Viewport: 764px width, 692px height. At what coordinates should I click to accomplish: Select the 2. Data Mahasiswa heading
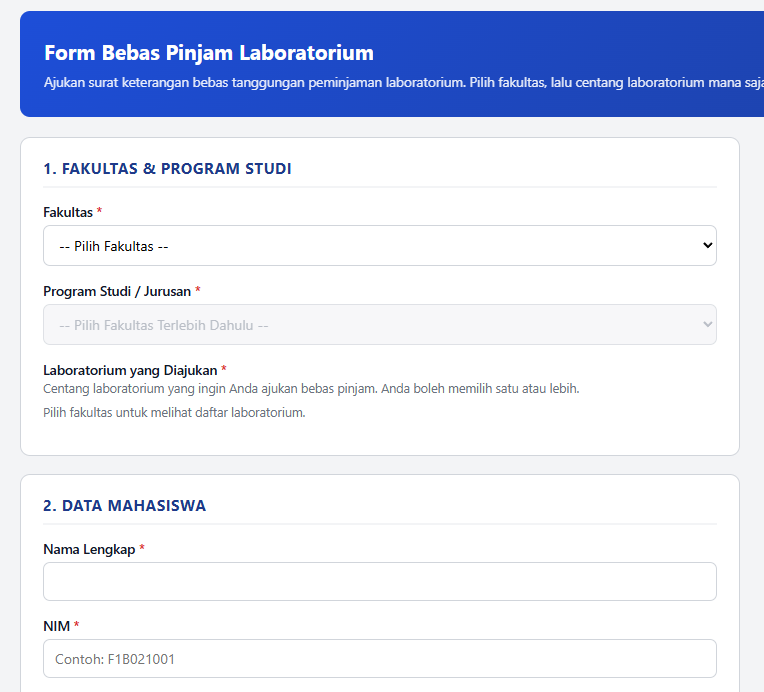pos(125,506)
